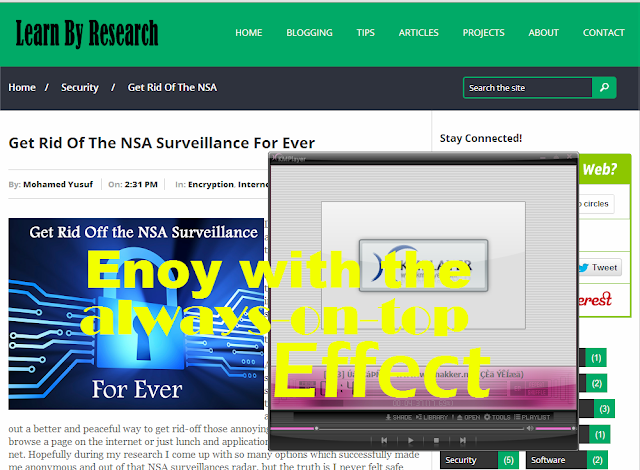Click the Shade button in KMPlayer
Screen dimensions: 640x470
398,417
